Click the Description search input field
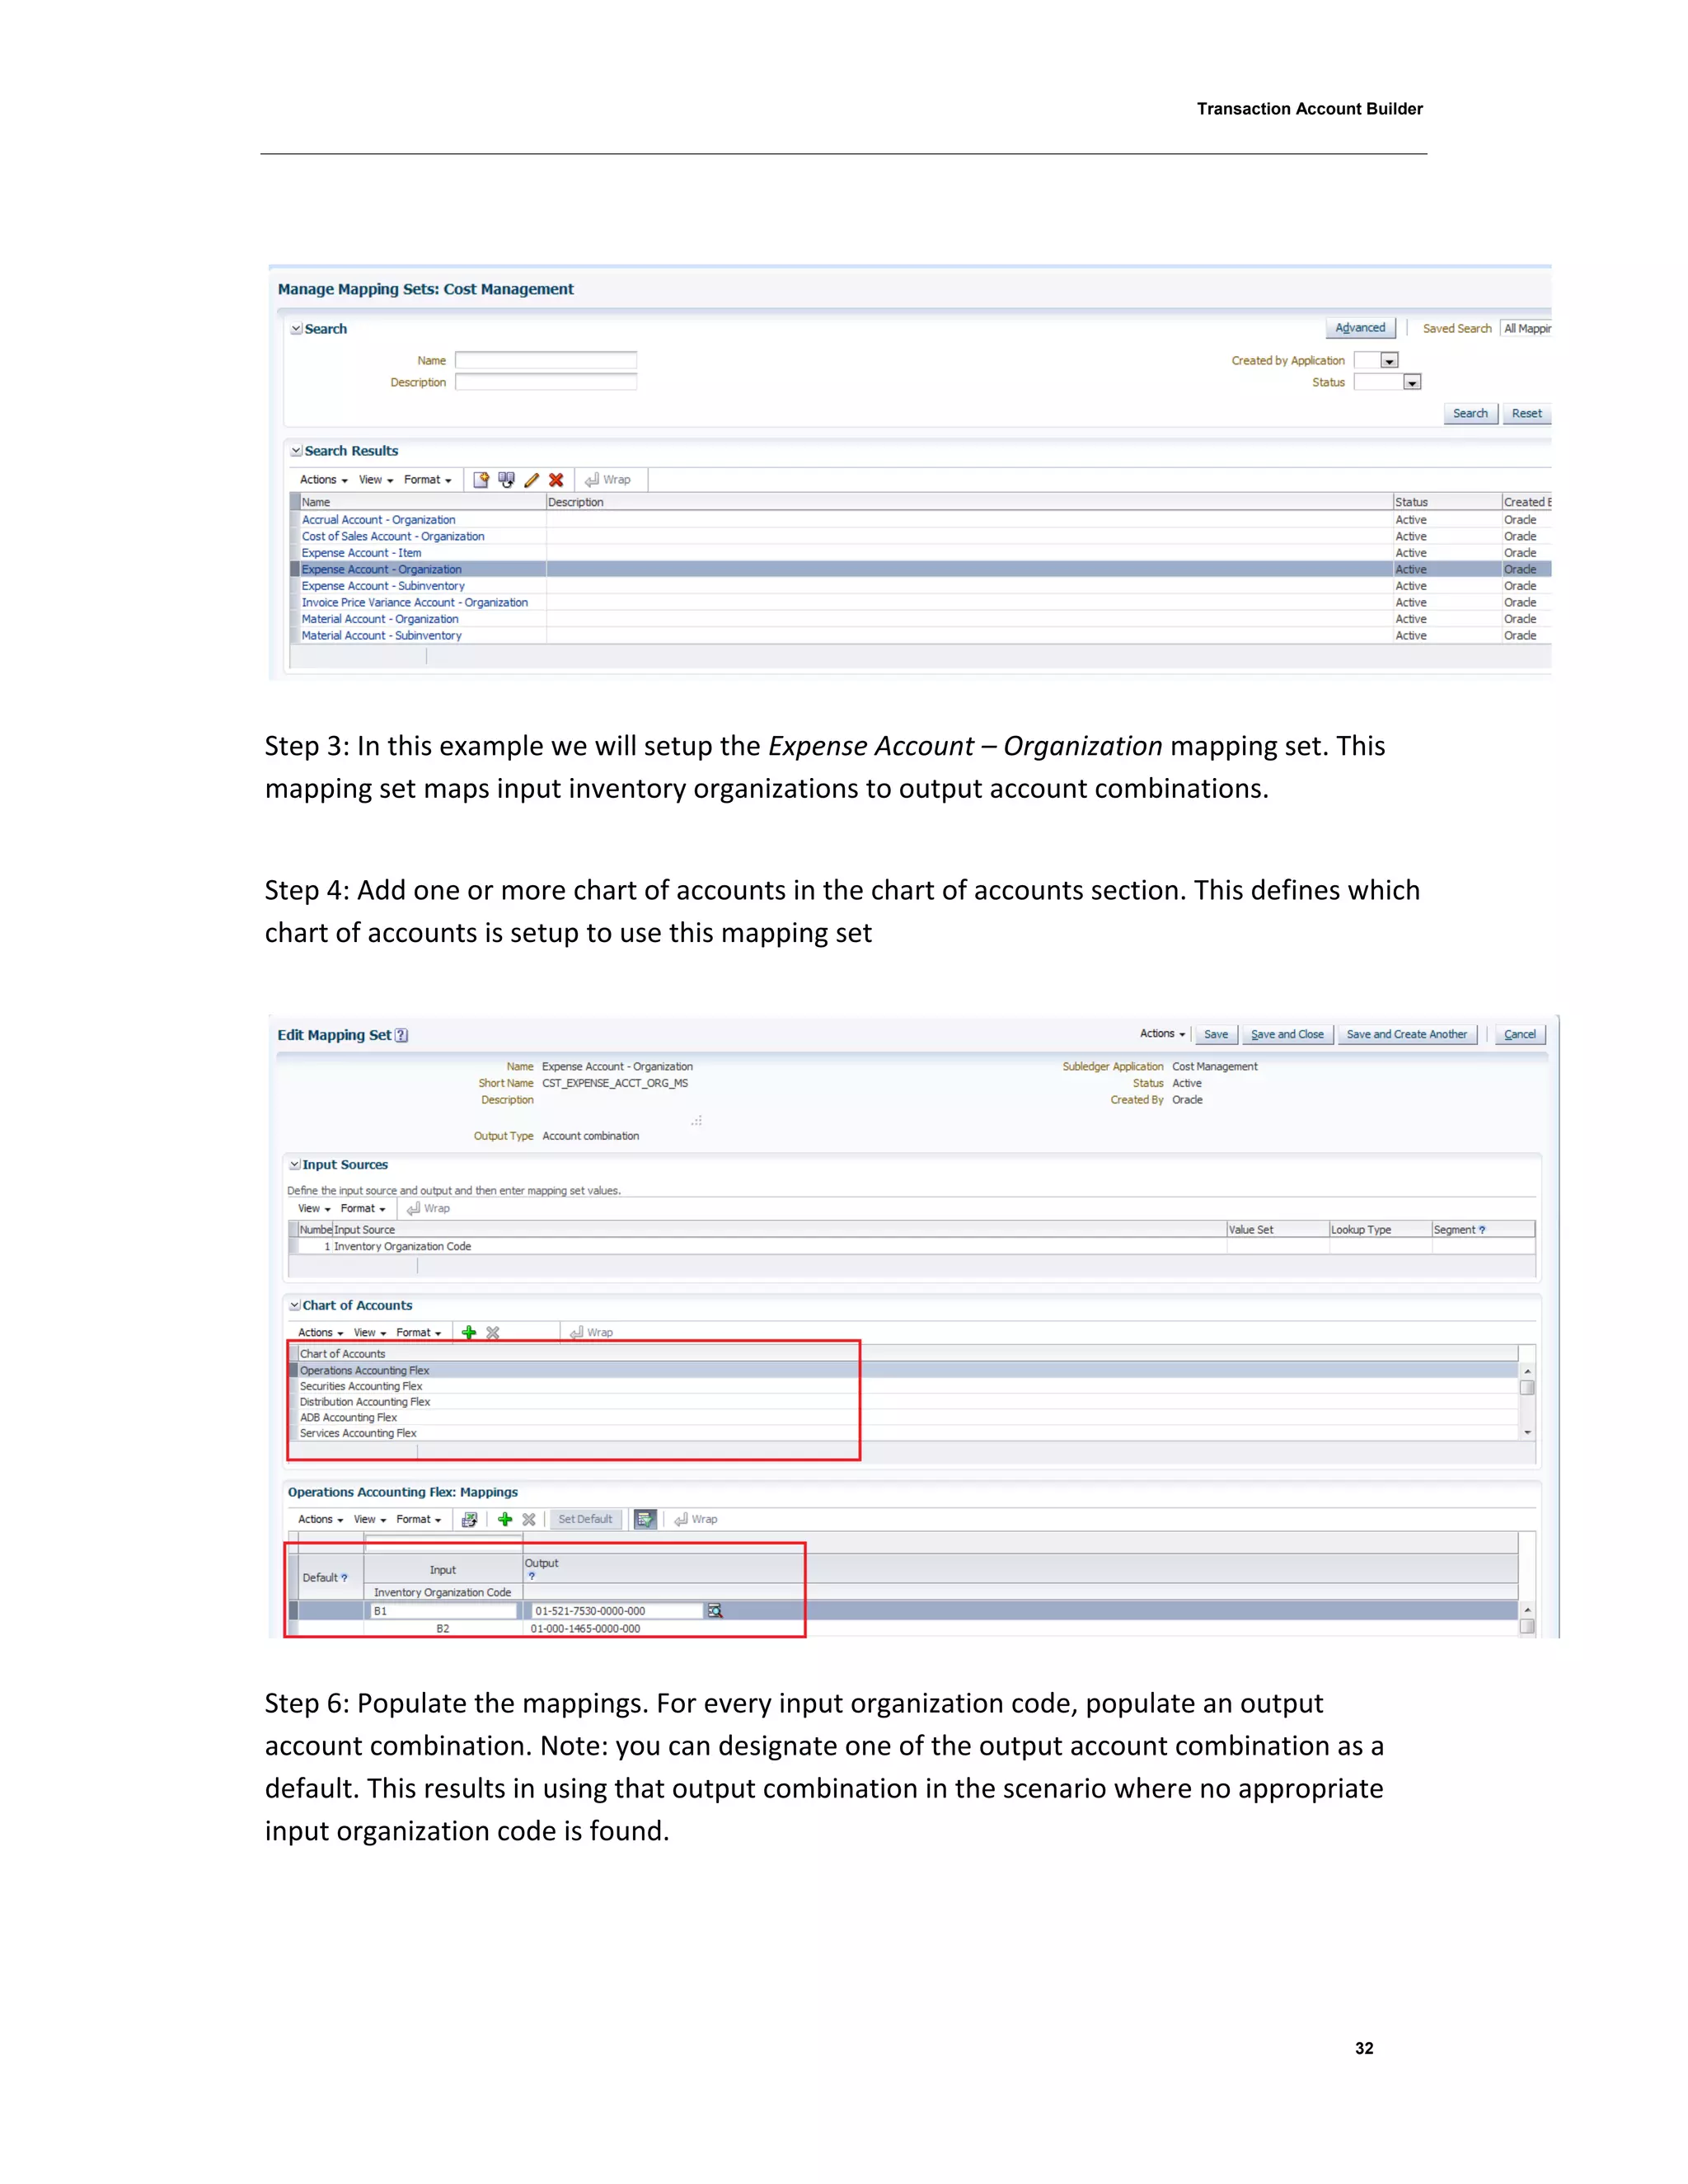This screenshot has width=1688, height=2184. click(x=546, y=382)
